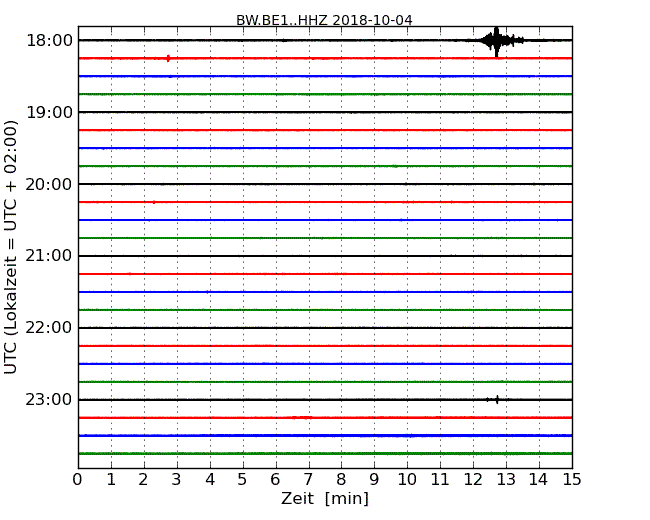Click the UTC Lokalzeit vertical axis label
The height and width of the screenshot is (520, 650).
click(10, 248)
